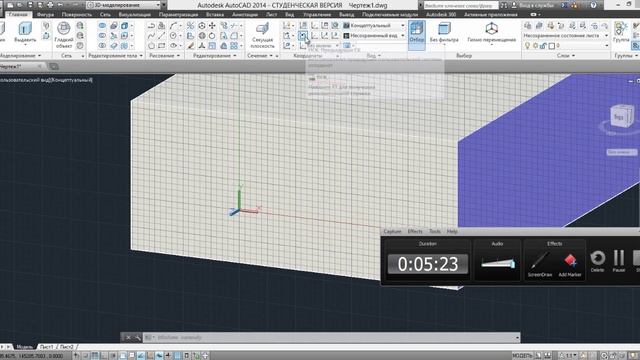Click the viewport label Концептуальный control

point(72,80)
